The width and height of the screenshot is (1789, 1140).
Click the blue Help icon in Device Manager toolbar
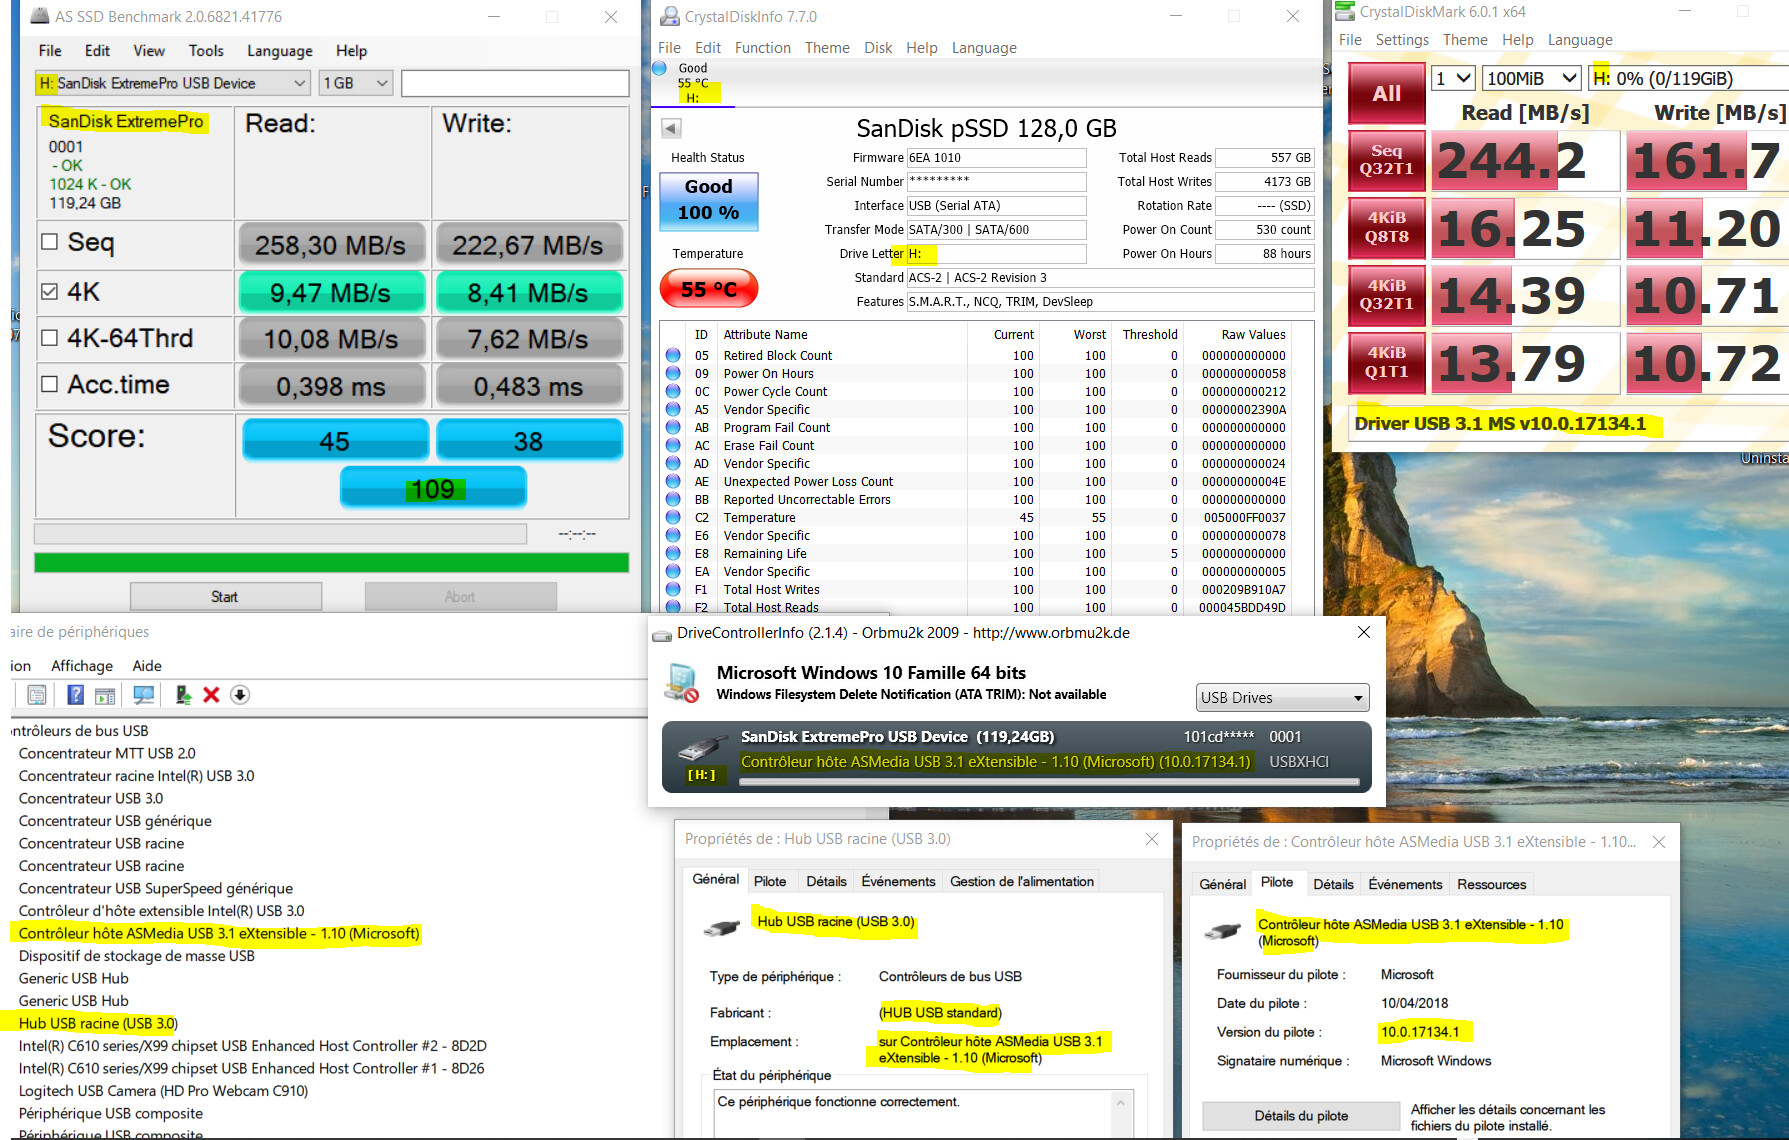(x=75, y=695)
